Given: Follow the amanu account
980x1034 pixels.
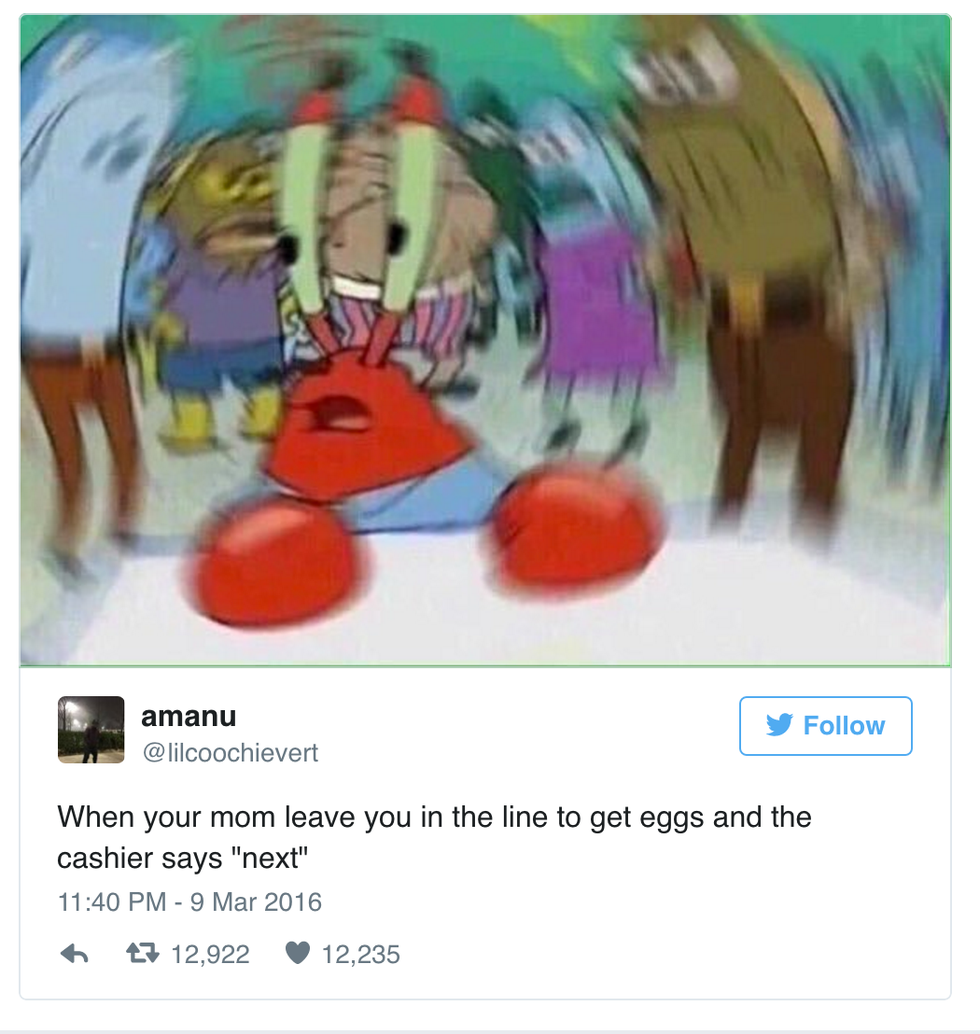Looking at the screenshot, I should tap(826, 725).
